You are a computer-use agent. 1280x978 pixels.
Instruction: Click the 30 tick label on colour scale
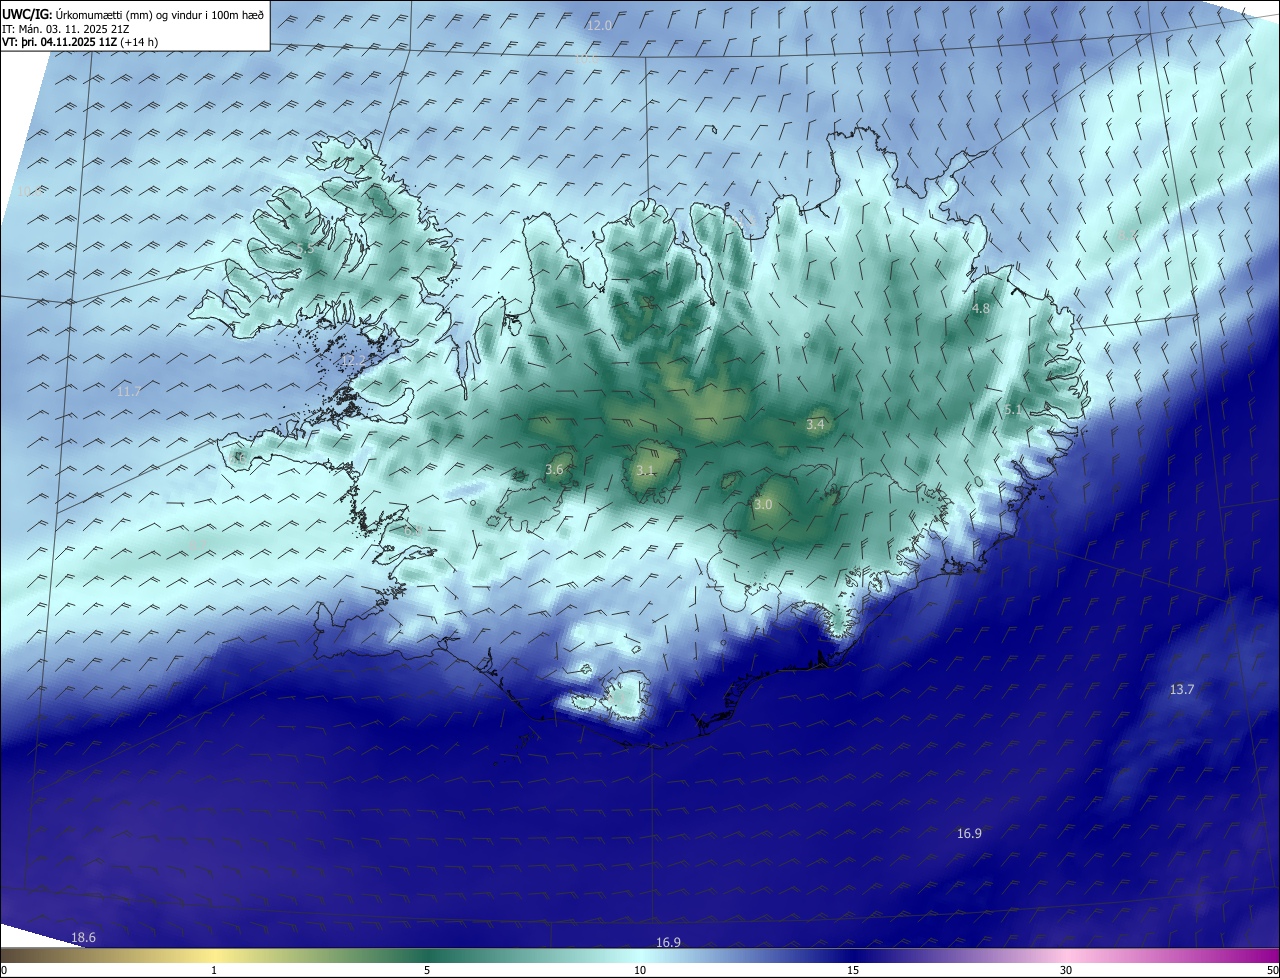tap(1066, 970)
